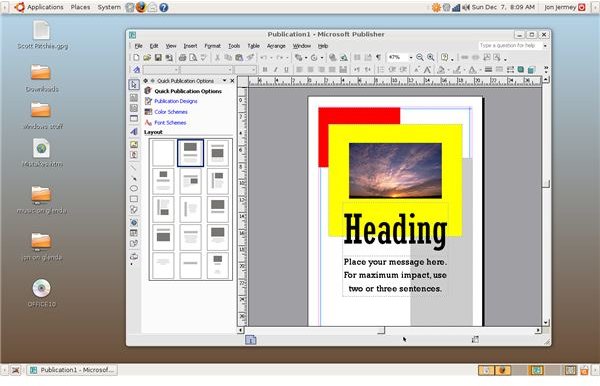Image resolution: width=600 pixels, height=386 pixels.
Task: Click the Save icon in the toolbar
Action: click(158, 57)
